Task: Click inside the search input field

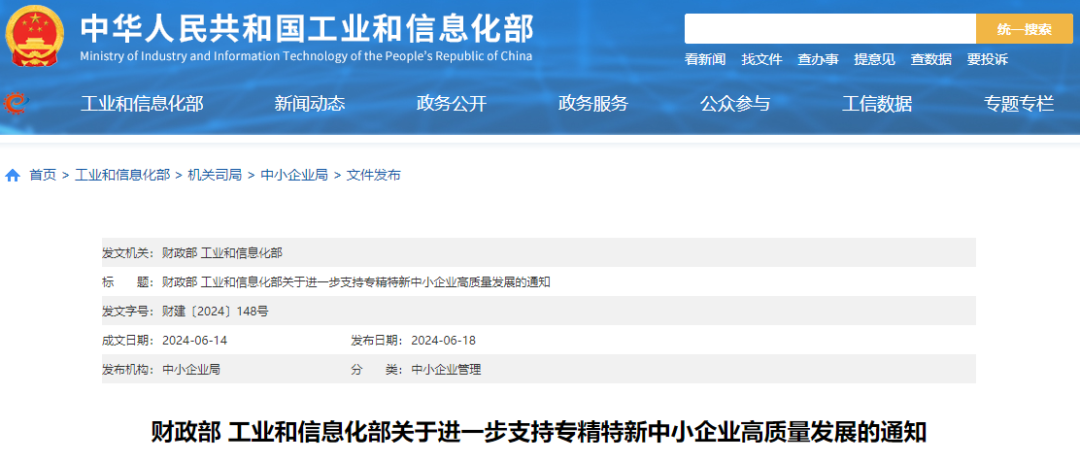Action: [x=829, y=29]
